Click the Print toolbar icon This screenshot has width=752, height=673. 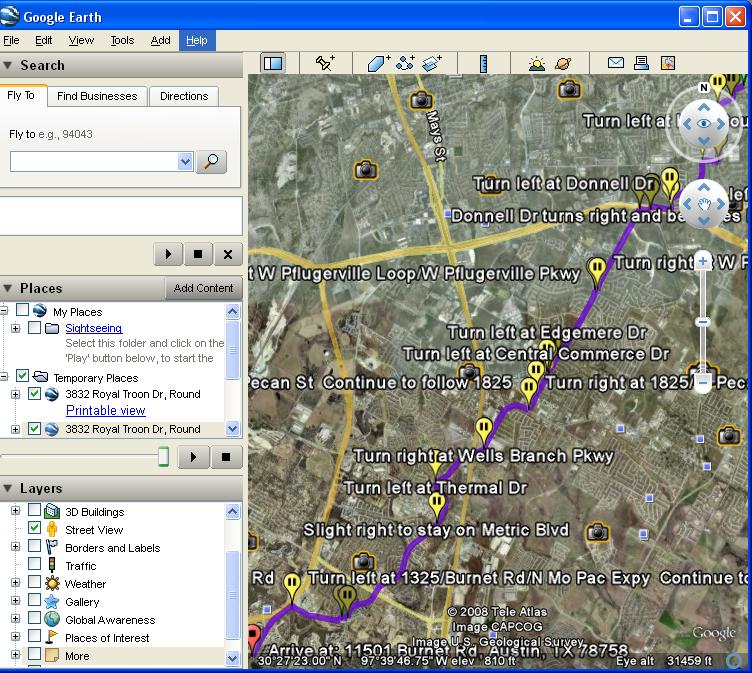[x=641, y=63]
